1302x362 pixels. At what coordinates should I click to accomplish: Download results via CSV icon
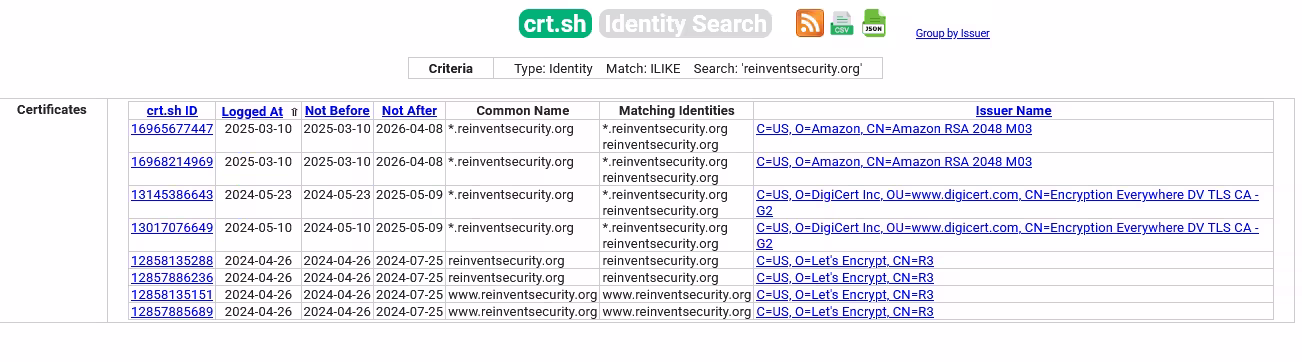tap(842, 23)
